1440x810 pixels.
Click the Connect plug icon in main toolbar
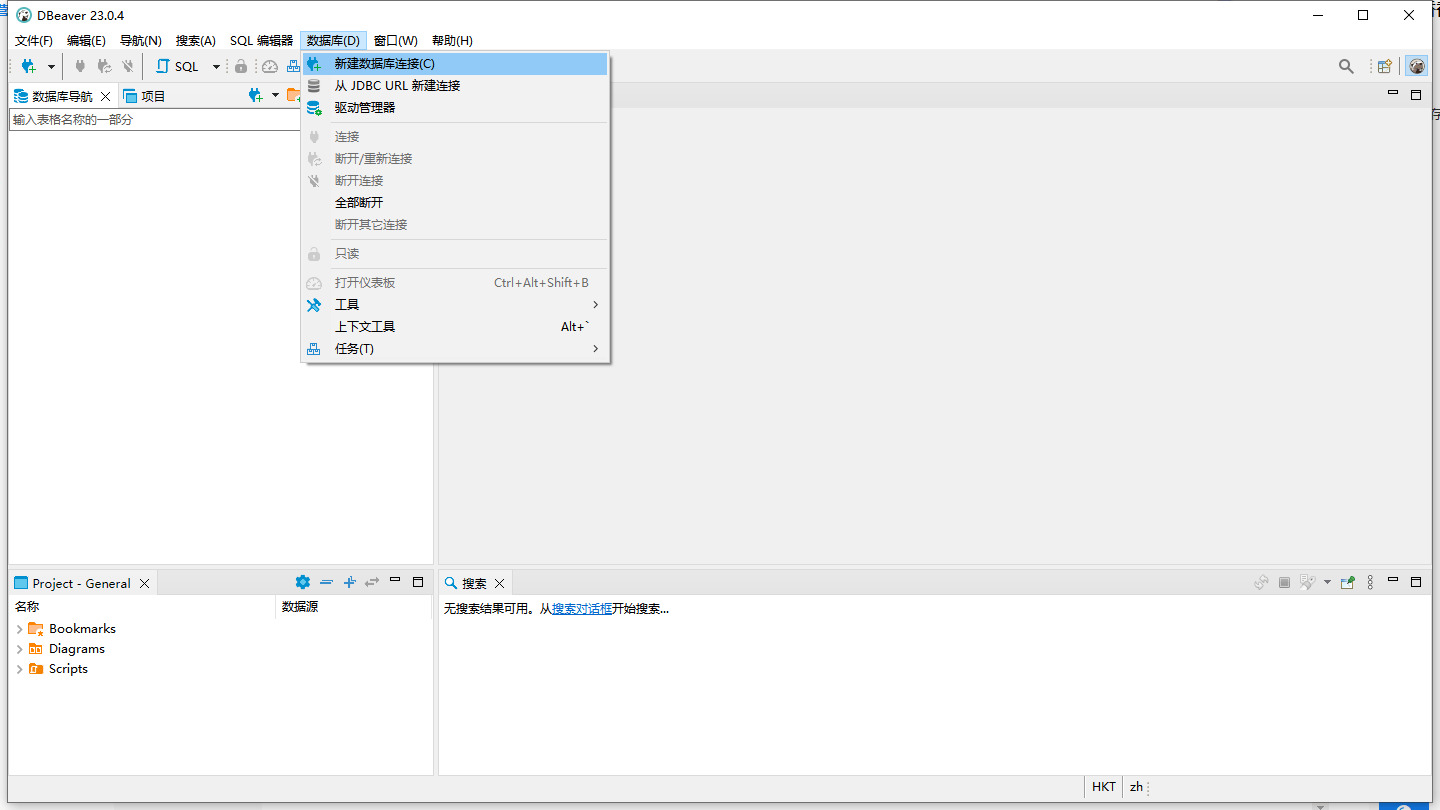pos(80,67)
